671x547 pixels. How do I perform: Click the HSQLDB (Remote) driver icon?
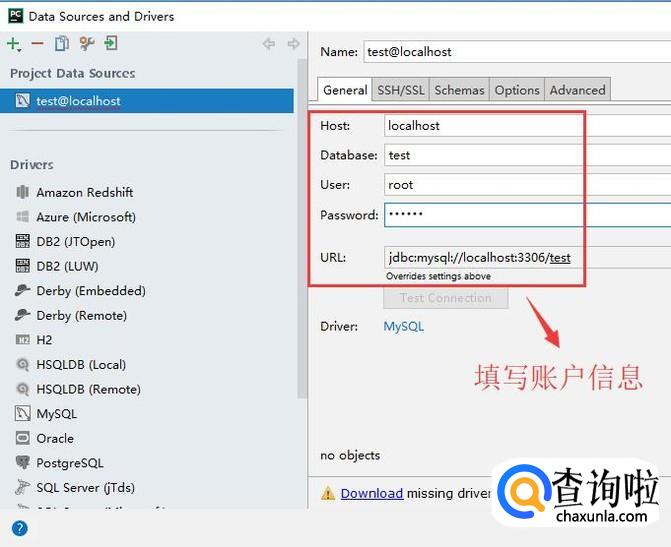pos(22,389)
